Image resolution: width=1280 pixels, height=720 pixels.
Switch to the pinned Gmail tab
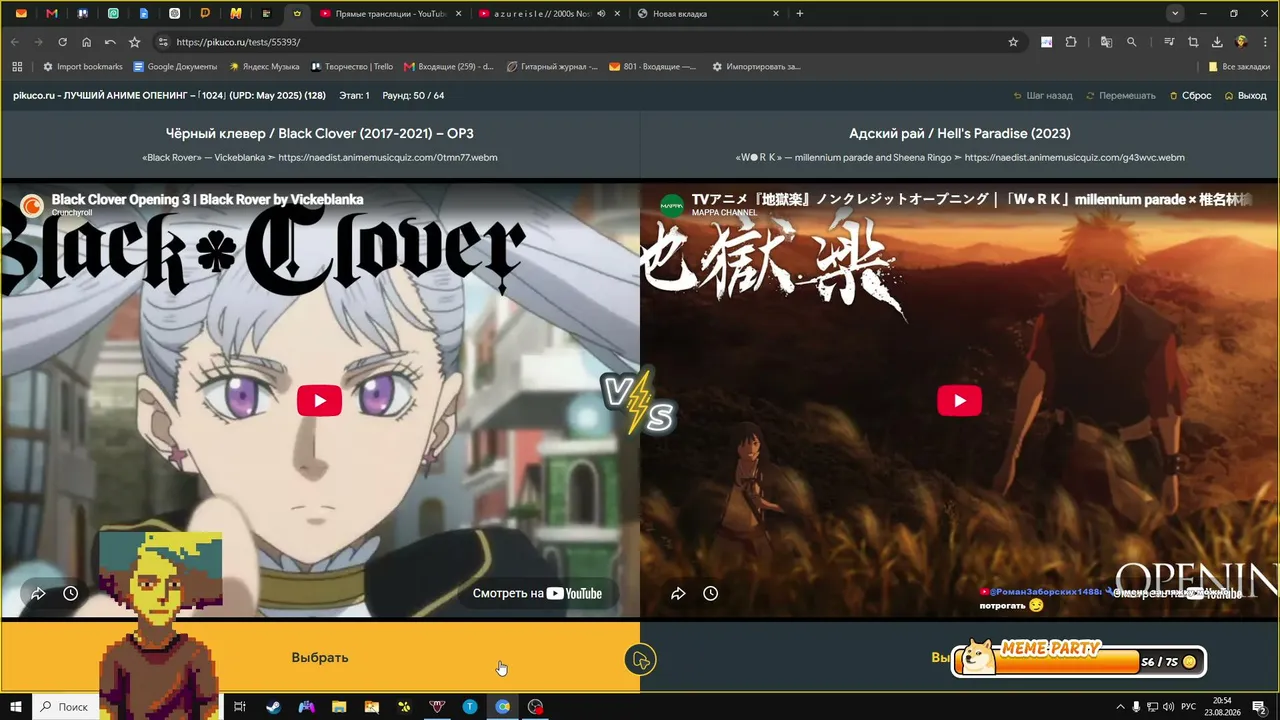52,14
